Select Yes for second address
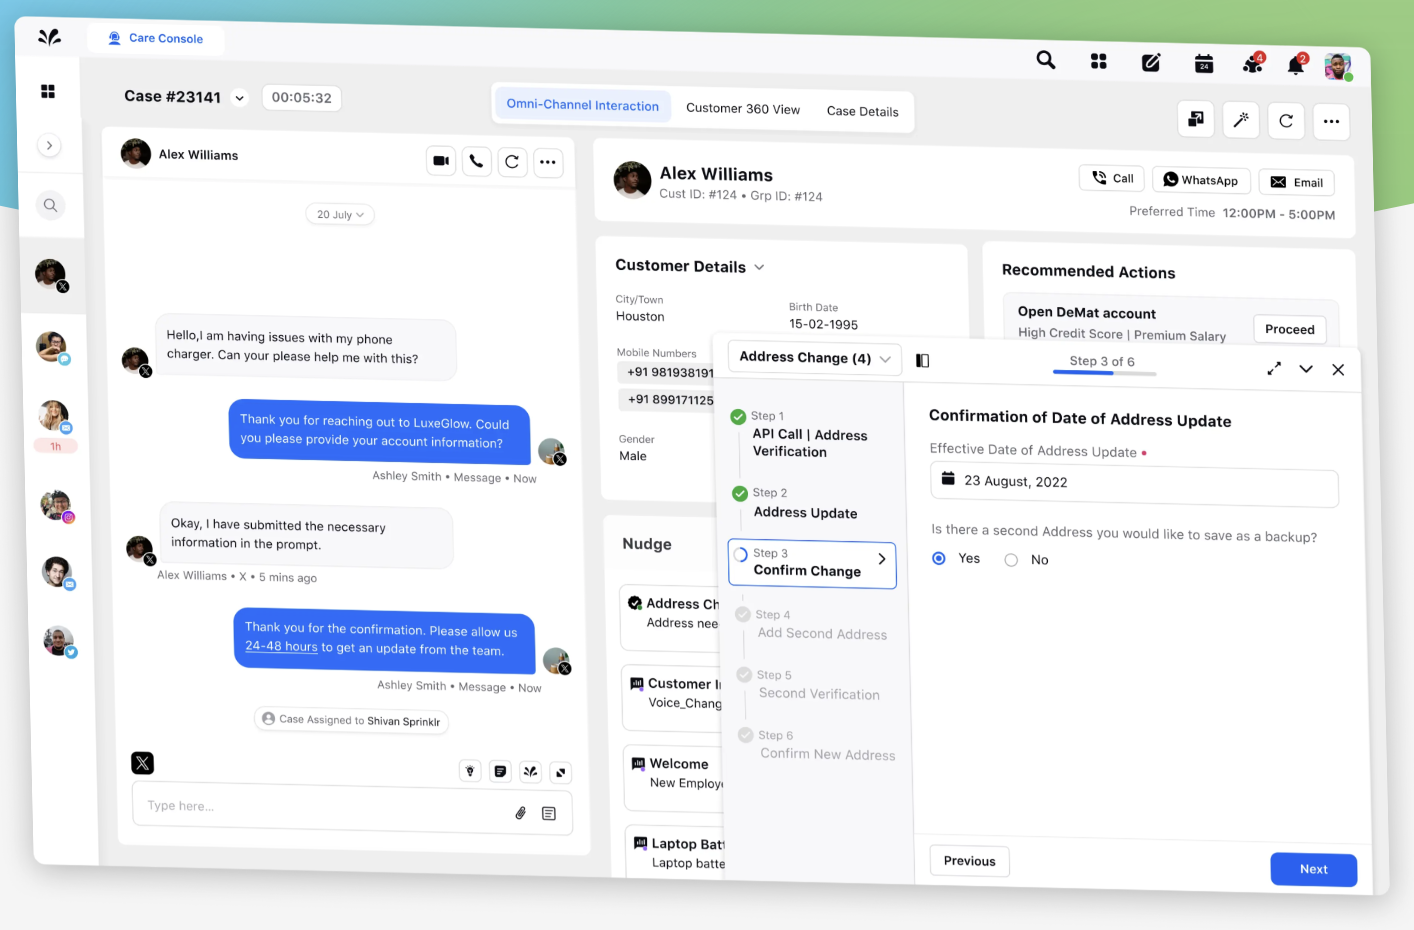The height and width of the screenshot is (930, 1414). point(939,558)
